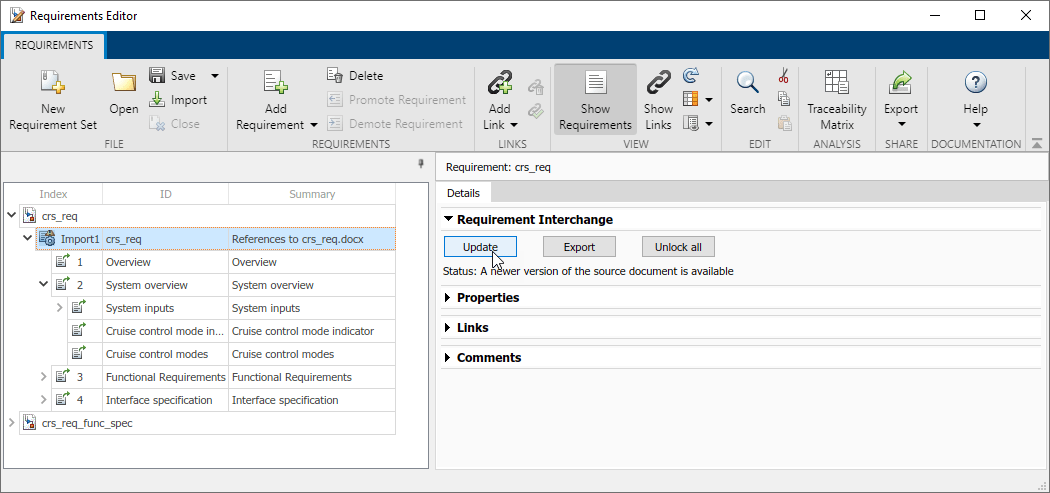Image resolution: width=1050 pixels, height=493 pixels.
Task: Click the Delete requirement icon
Action: tap(335, 76)
